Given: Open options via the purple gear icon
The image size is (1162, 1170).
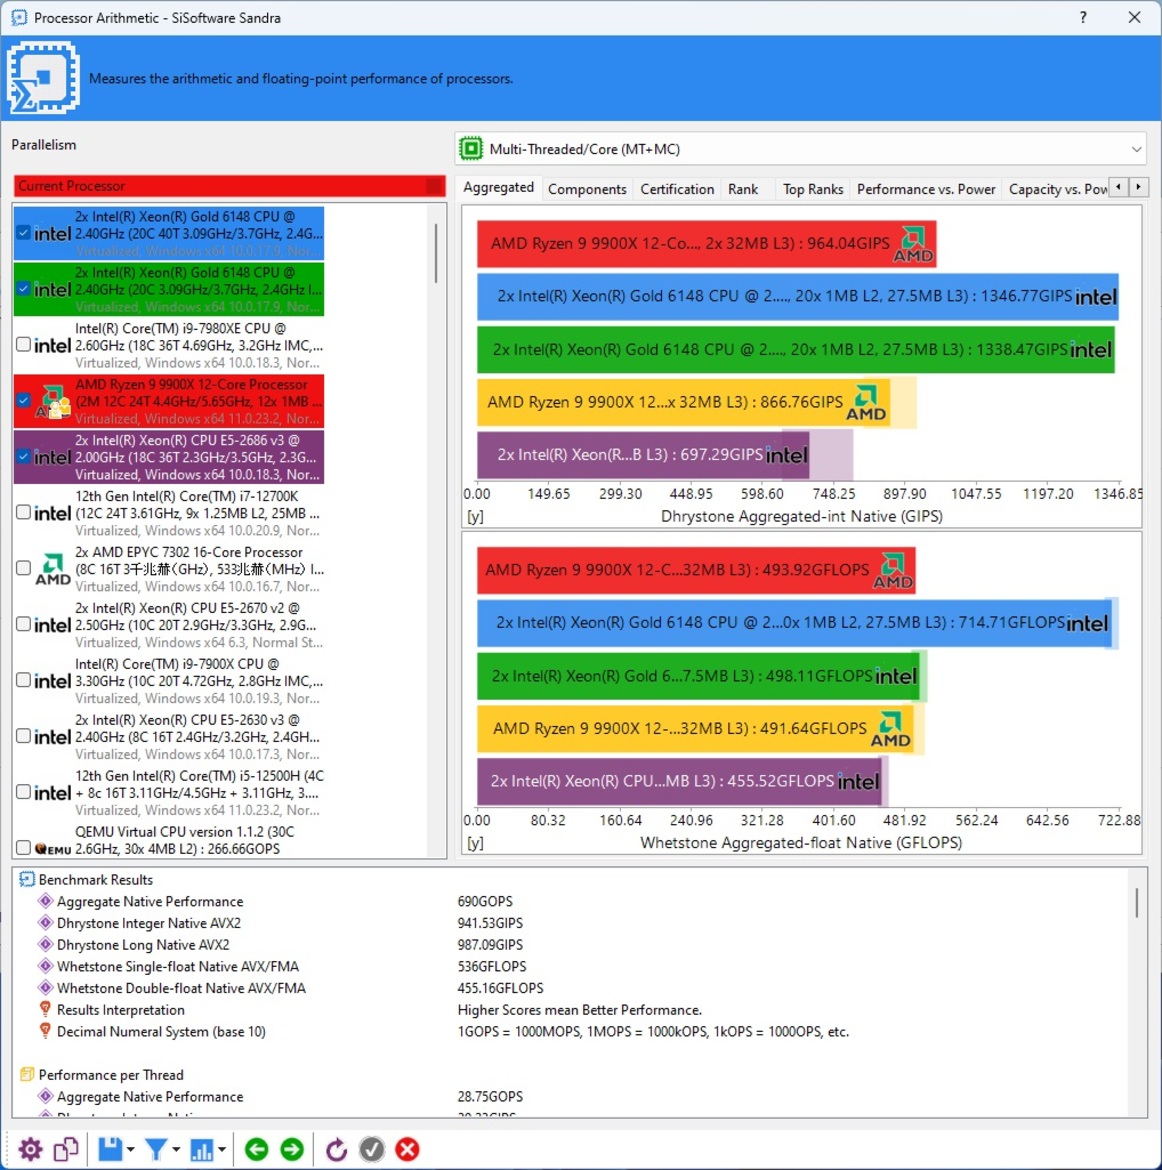Looking at the screenshot, I should pyautogui.click(x=31, y=1149).
